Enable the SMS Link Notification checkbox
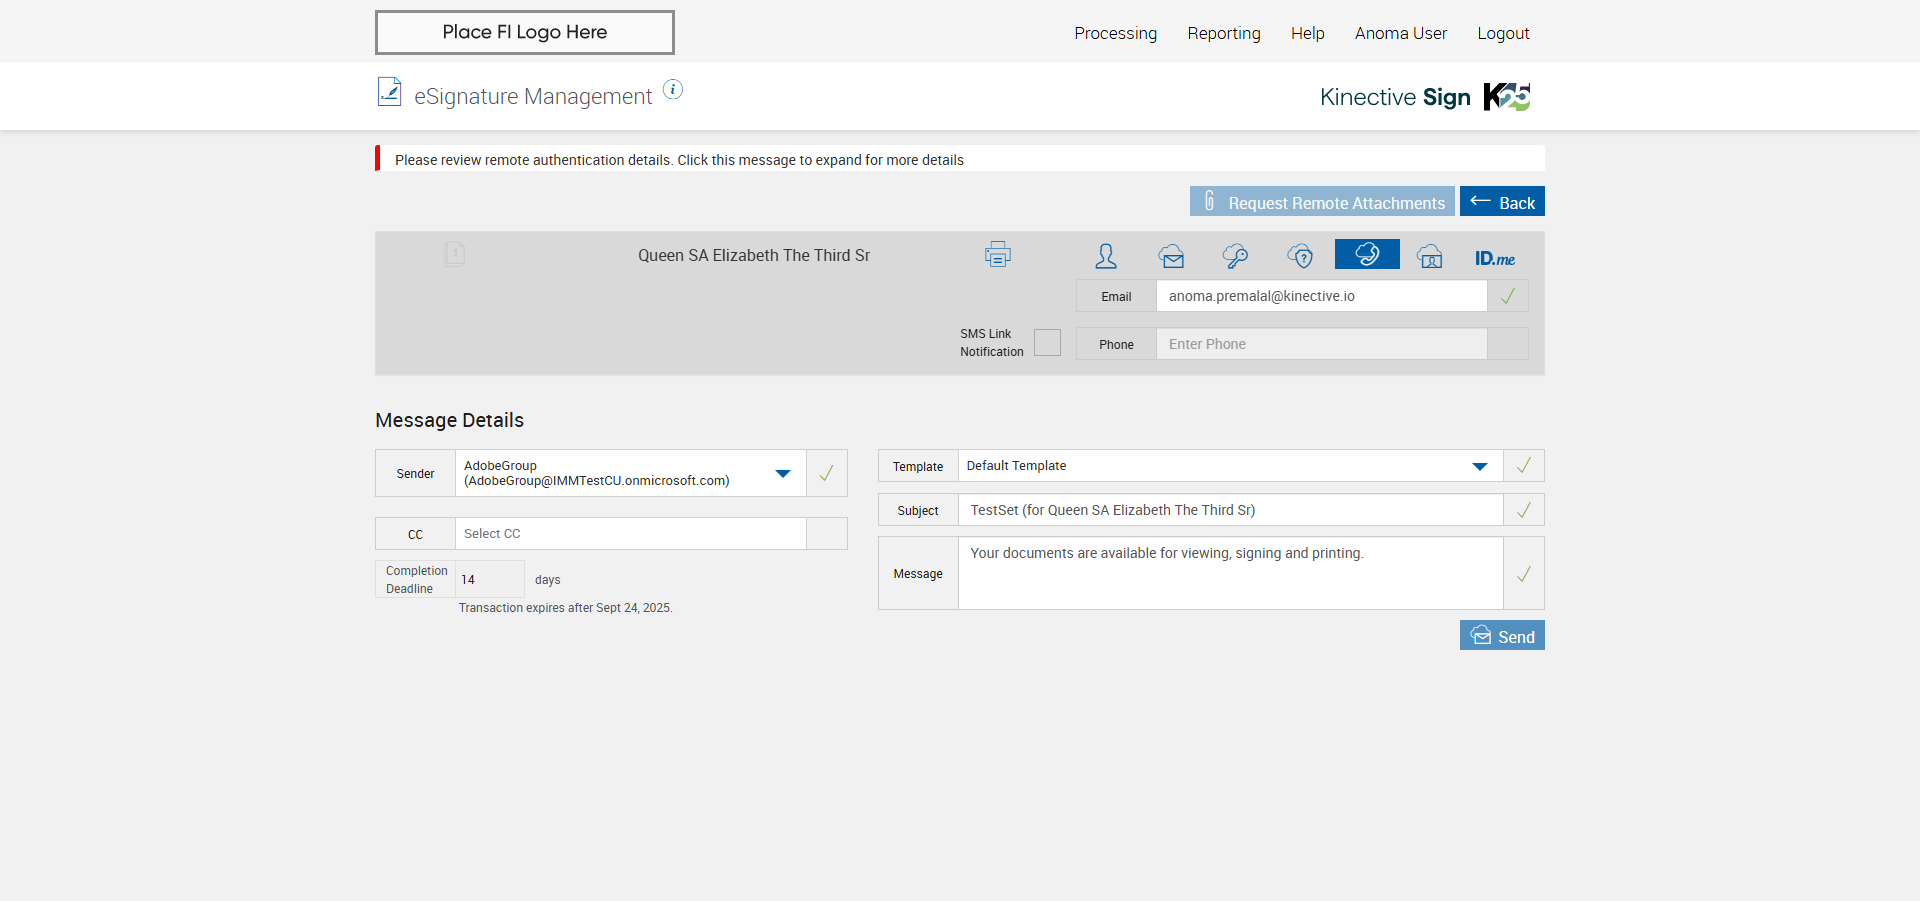Image resolution: width=1920 pixels, height=901 pixels. coord(1047,343)
